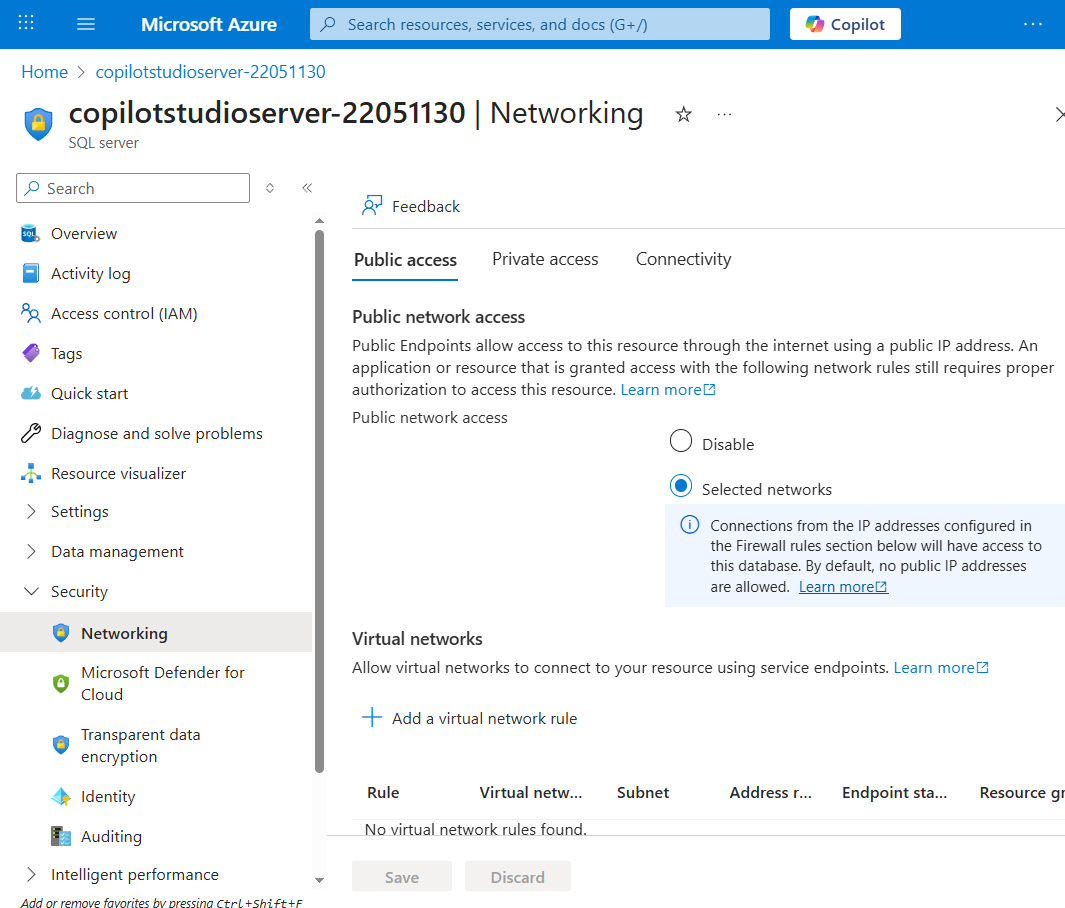Open the Azure portal menu
Viewport: 1065px width, 908px height.
pos(85,23)
